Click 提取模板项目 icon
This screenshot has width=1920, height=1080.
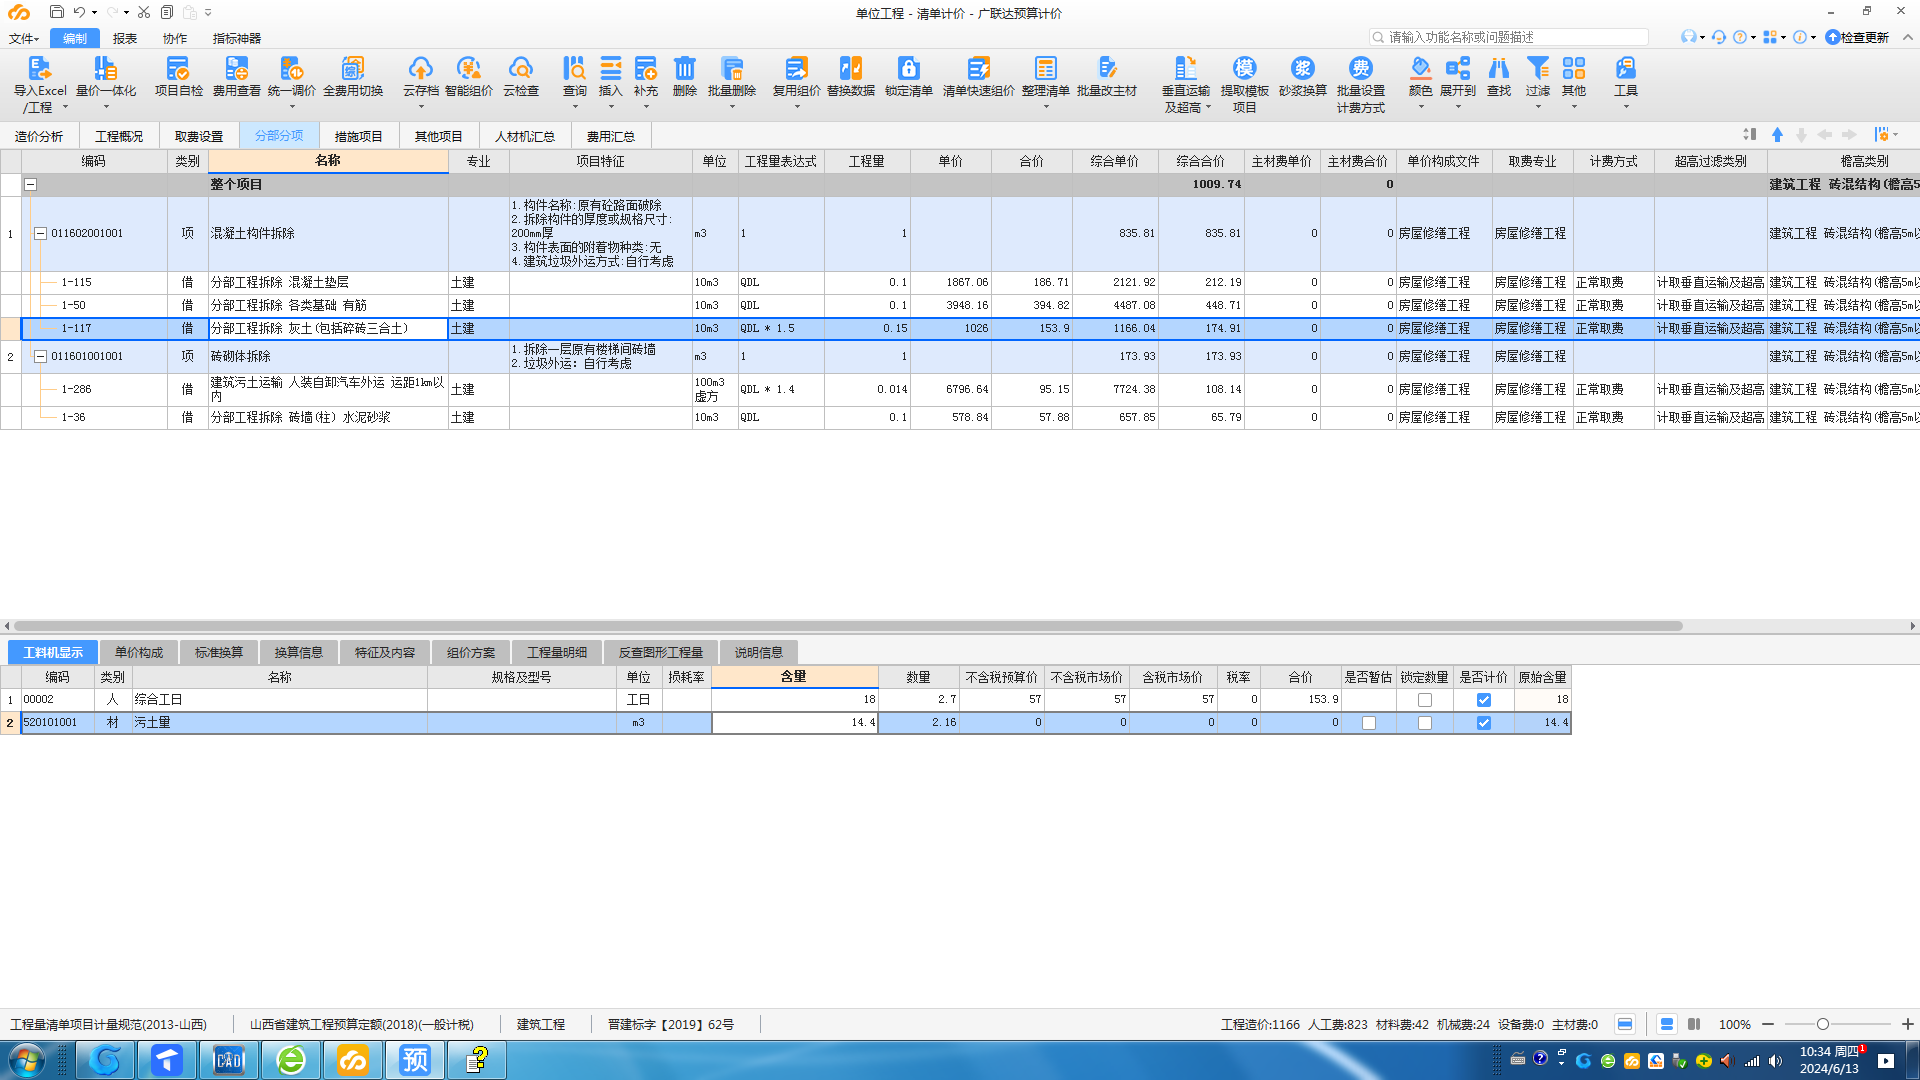click(1244, 68)
